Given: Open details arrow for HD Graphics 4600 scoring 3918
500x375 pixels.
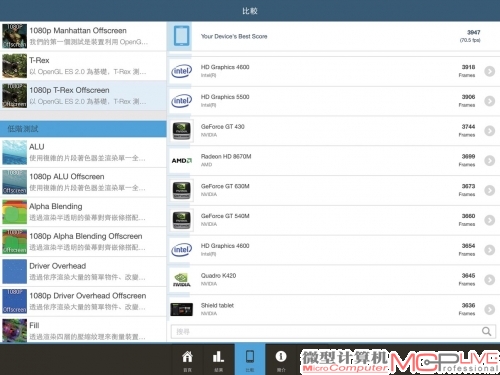Looking at the screenshot, I should [490, 71].
